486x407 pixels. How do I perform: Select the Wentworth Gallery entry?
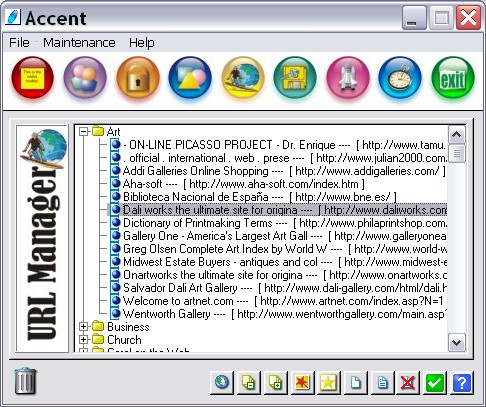pyautogui.click(x=284, y=314)
